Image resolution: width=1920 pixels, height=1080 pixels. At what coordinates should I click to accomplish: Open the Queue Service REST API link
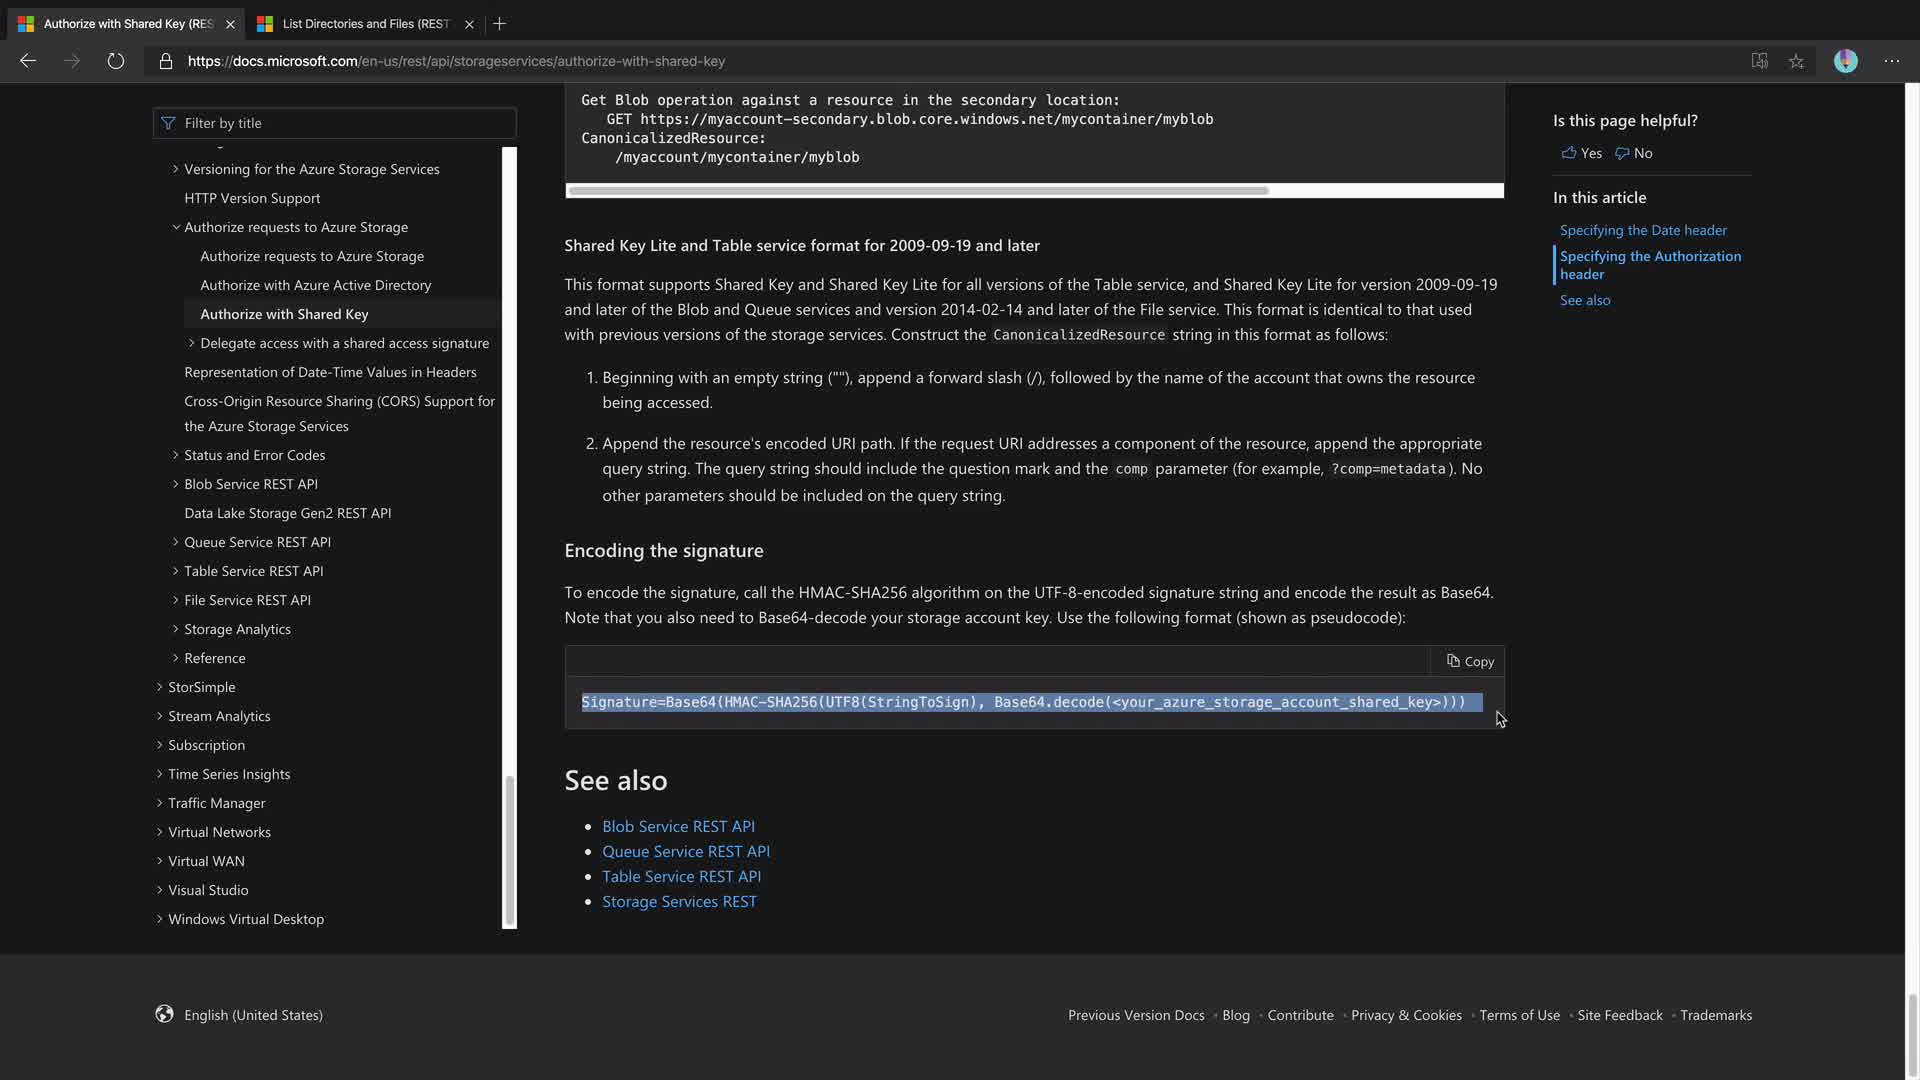(x=685, y=851)
